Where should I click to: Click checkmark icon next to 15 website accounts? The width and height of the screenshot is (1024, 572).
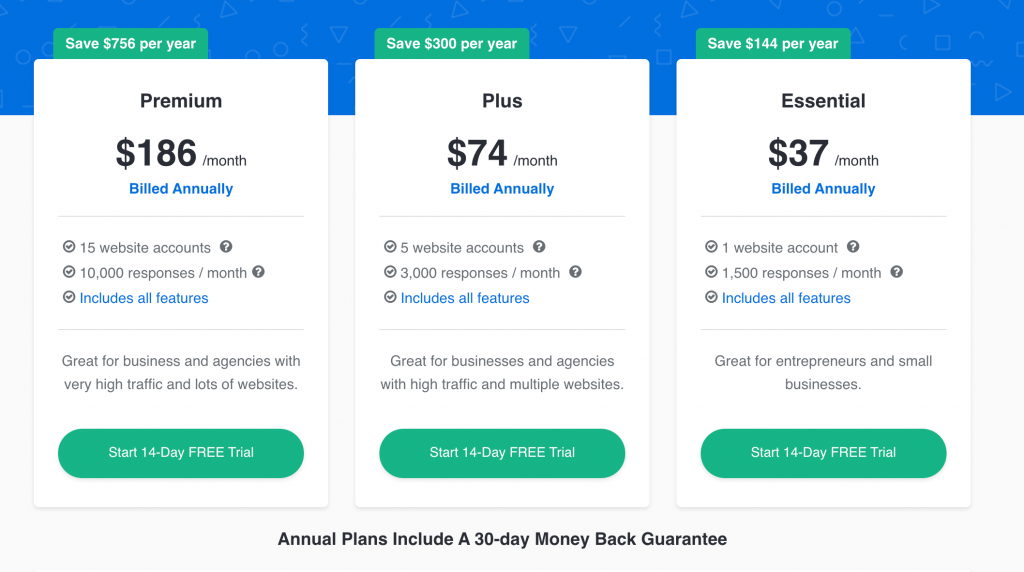click(69, 246)
